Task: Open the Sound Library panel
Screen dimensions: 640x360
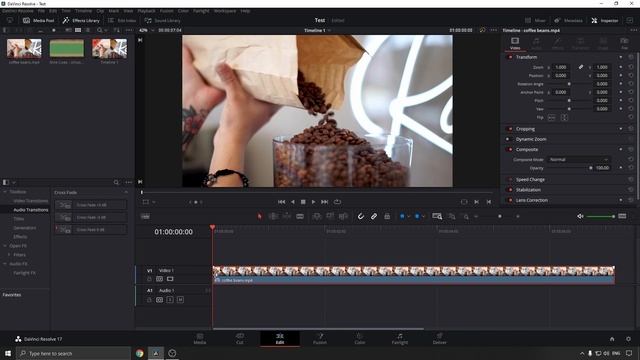Action: click(162, 20)
